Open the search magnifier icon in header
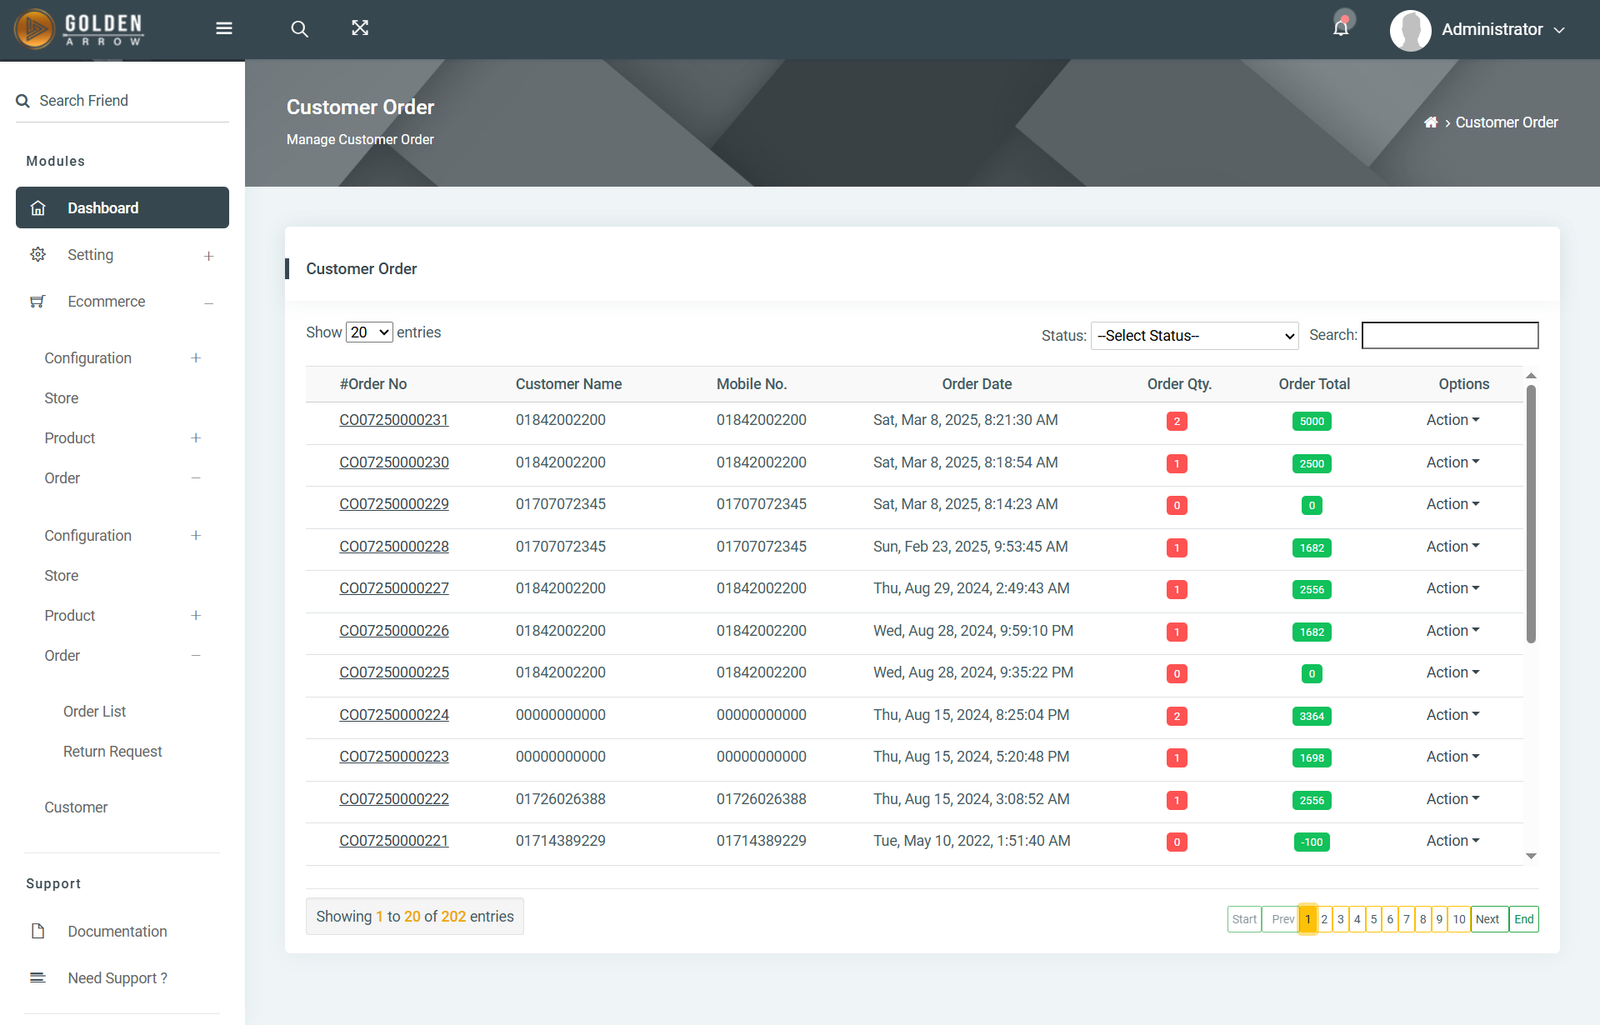1600x1025 pixels. 299,29
